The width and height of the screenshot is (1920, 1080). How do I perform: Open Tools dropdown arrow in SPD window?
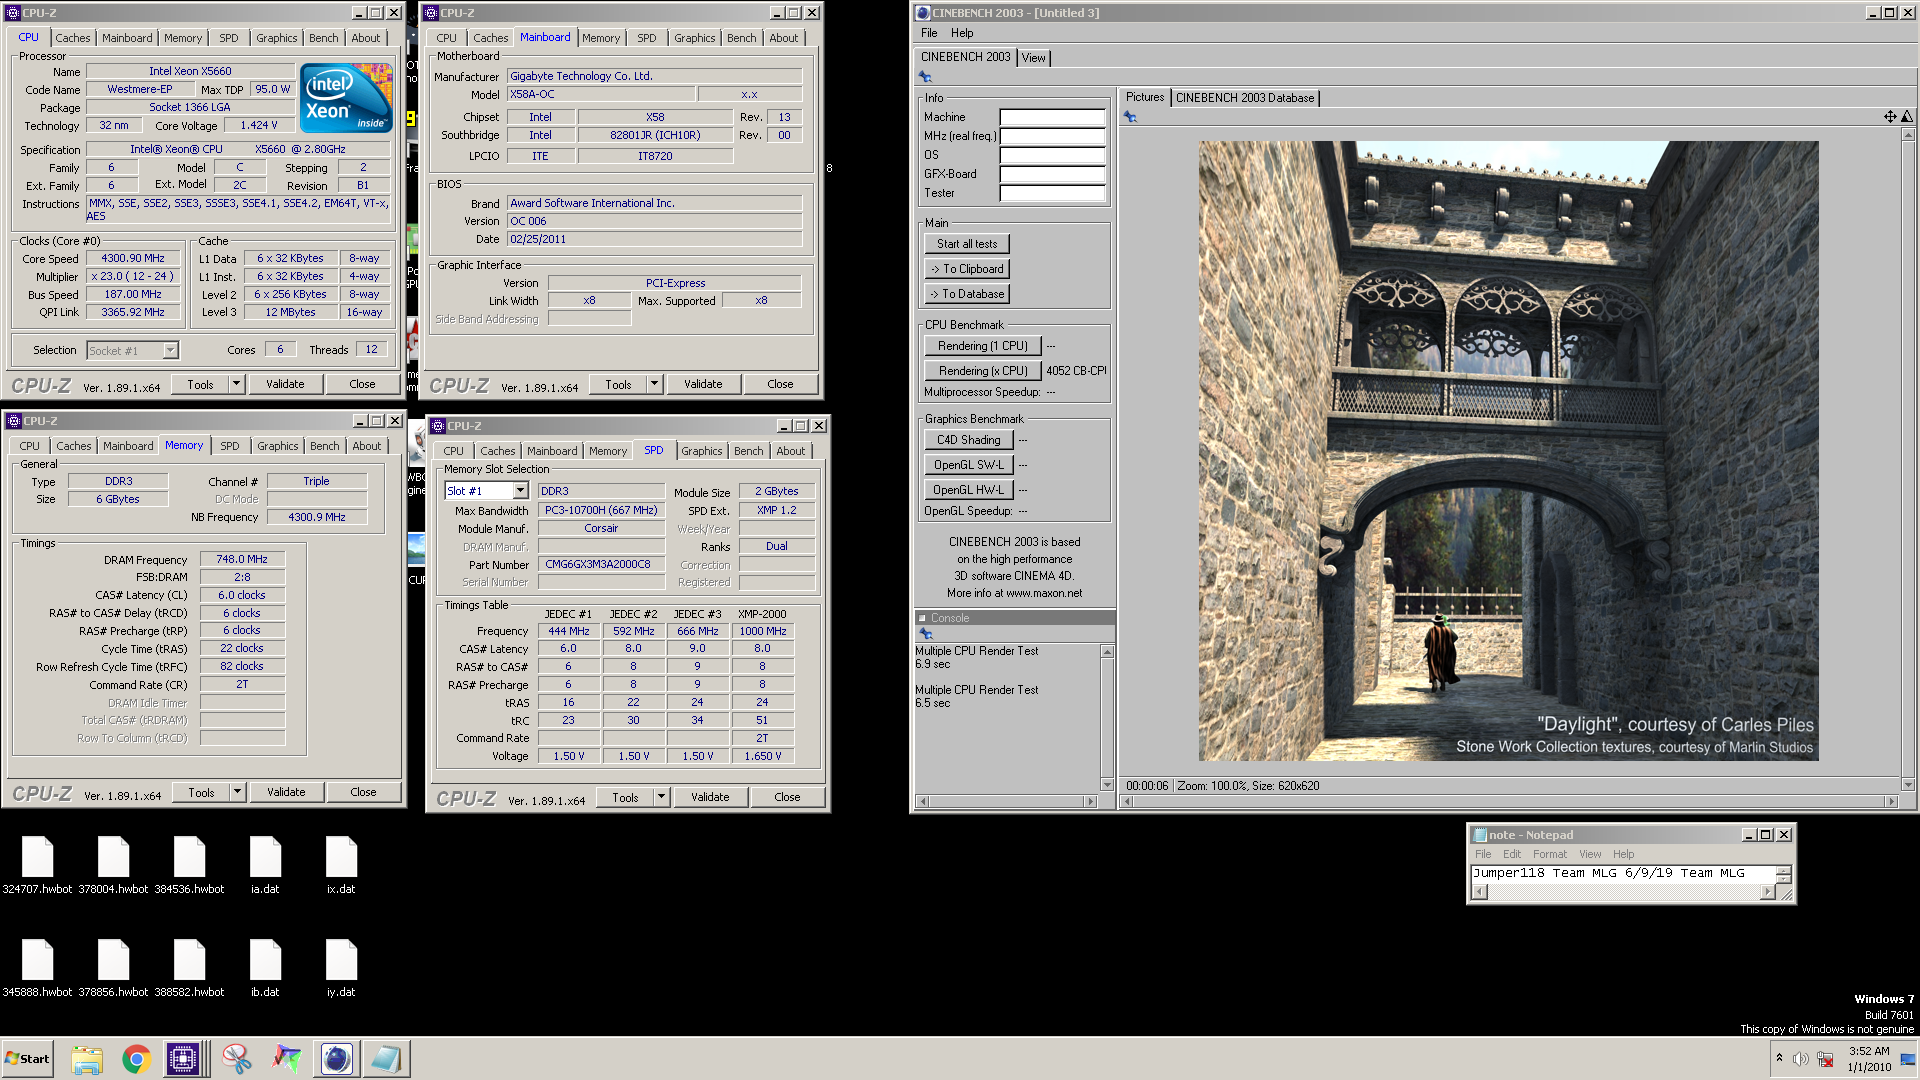coord(661,797)
